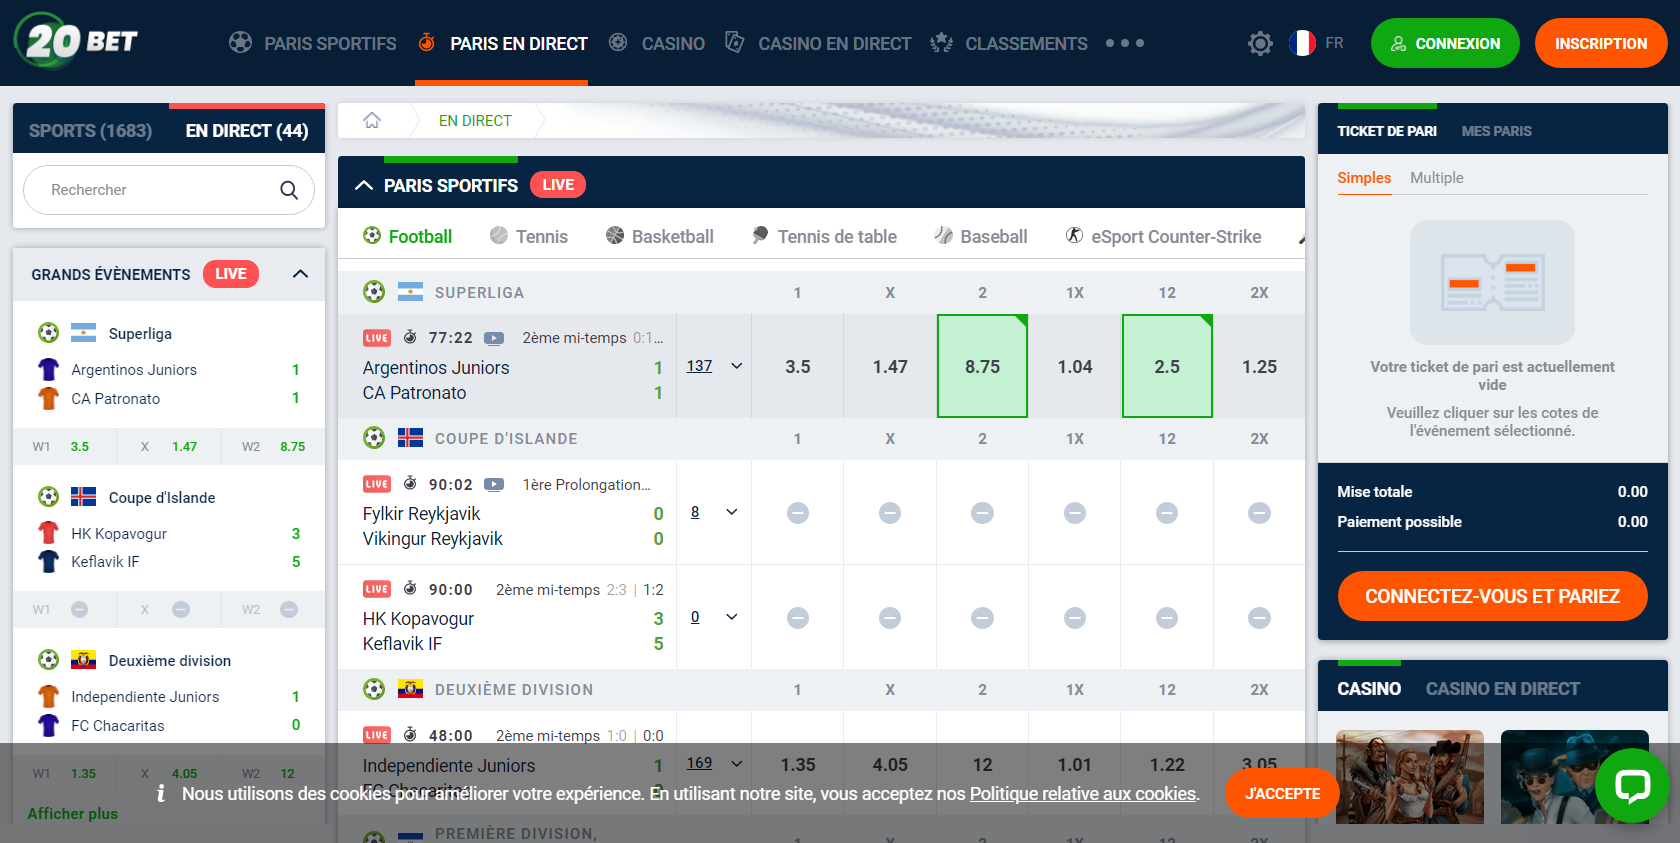Select the Tennis sport tab
This screenshot has width=1680, height=843.
tap(529, 236)
